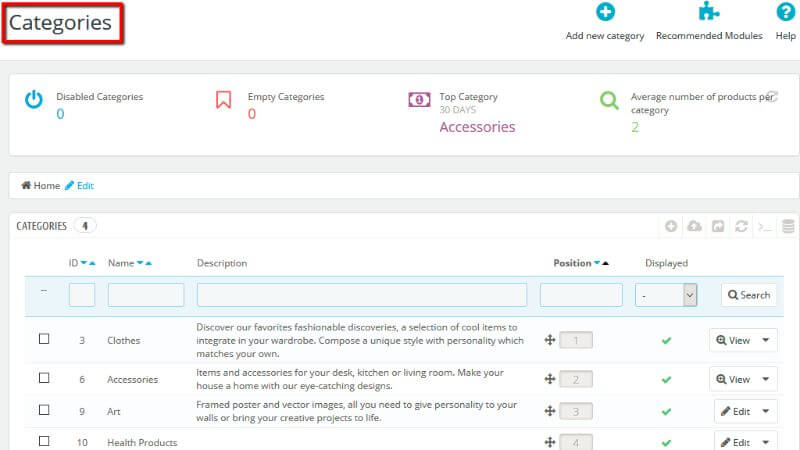Click the Art category name
Viewport: 800px width, 450px height.
pos(114,411)
